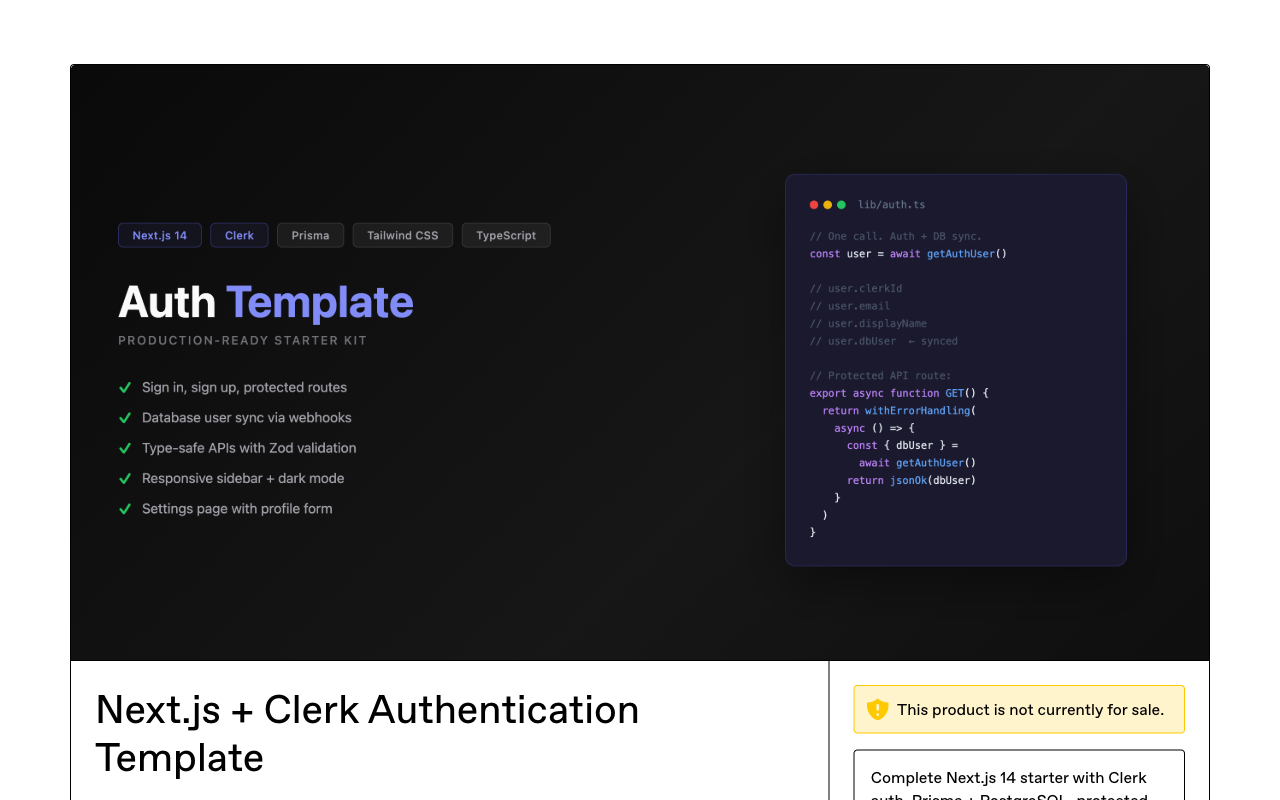This screenshot has height=800, width=1280.
Task: Click the yellow traffic light dot
Action: (827, 204)
